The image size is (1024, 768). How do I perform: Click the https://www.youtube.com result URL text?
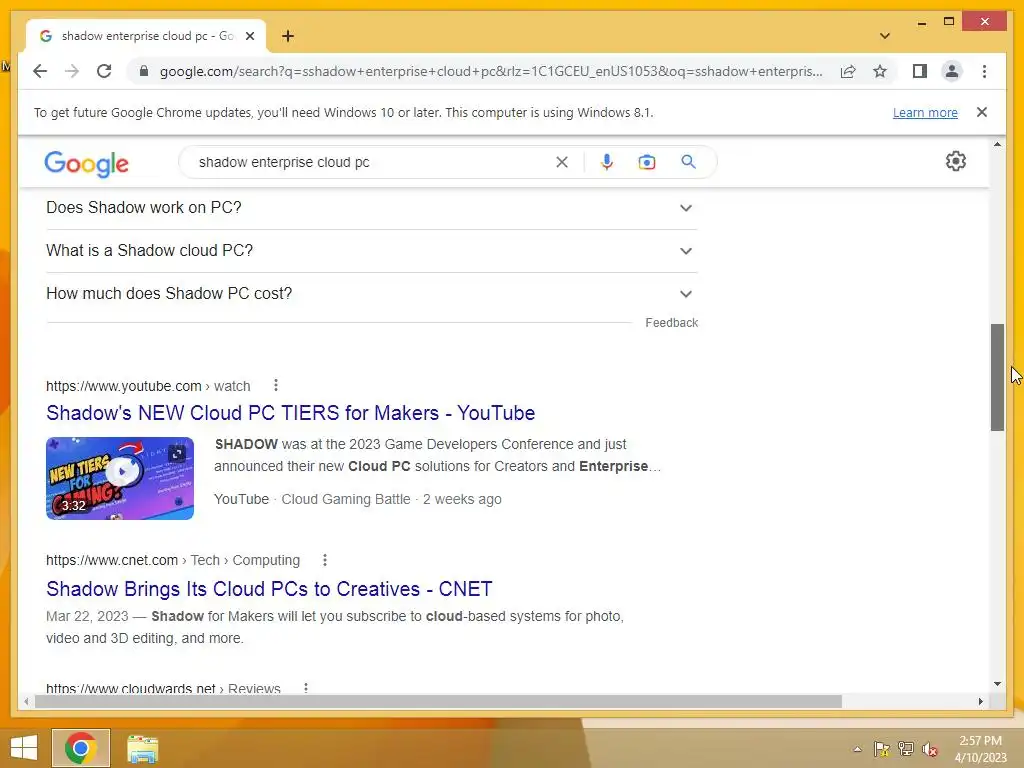(x=123, y=386)
